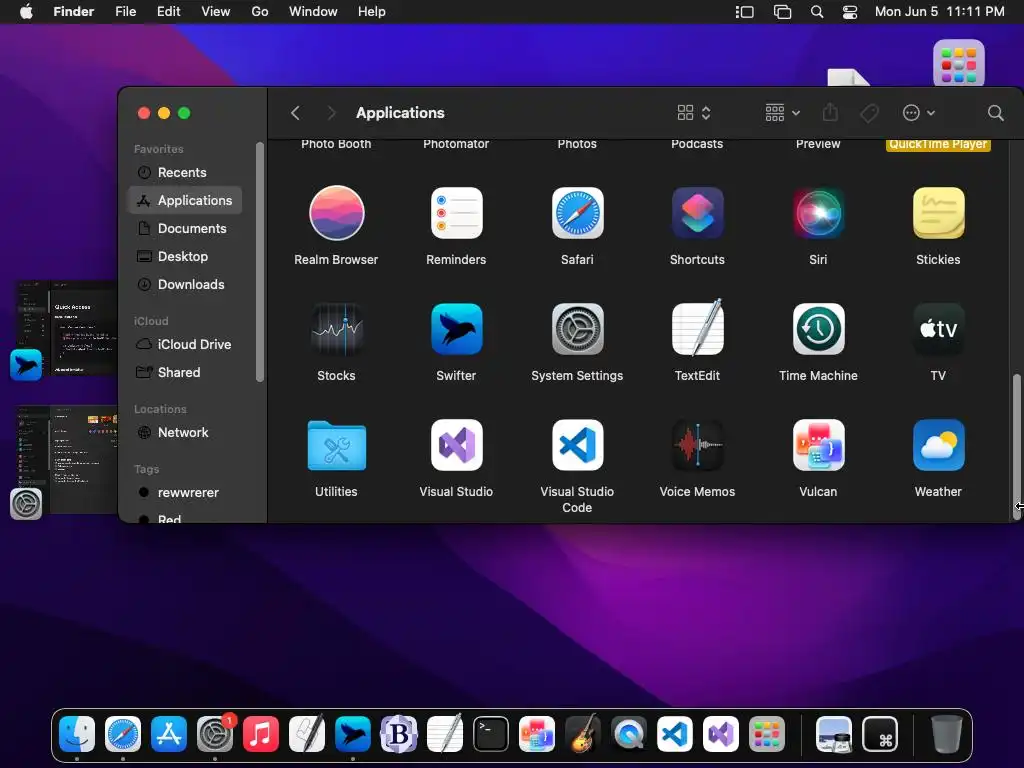Open the App Store from the Dock
The height and width of the screenshot is (768, 1024).
(x=169, y=734)
